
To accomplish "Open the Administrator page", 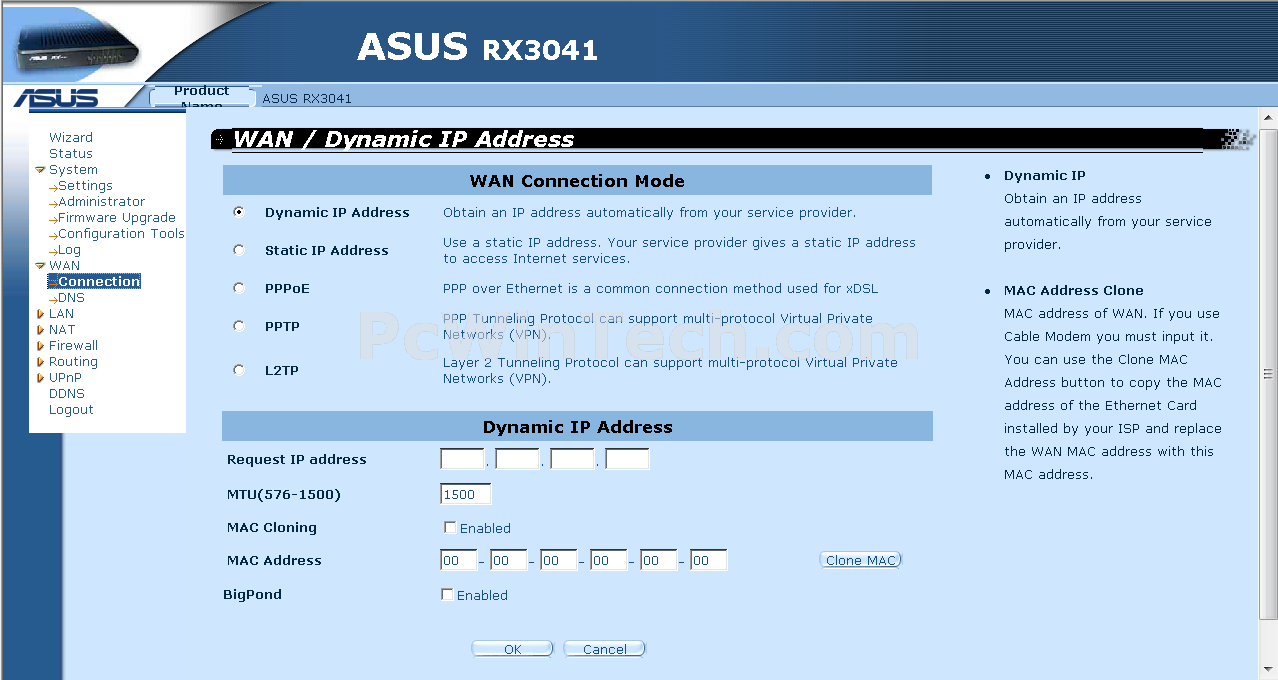I will 101,202.
